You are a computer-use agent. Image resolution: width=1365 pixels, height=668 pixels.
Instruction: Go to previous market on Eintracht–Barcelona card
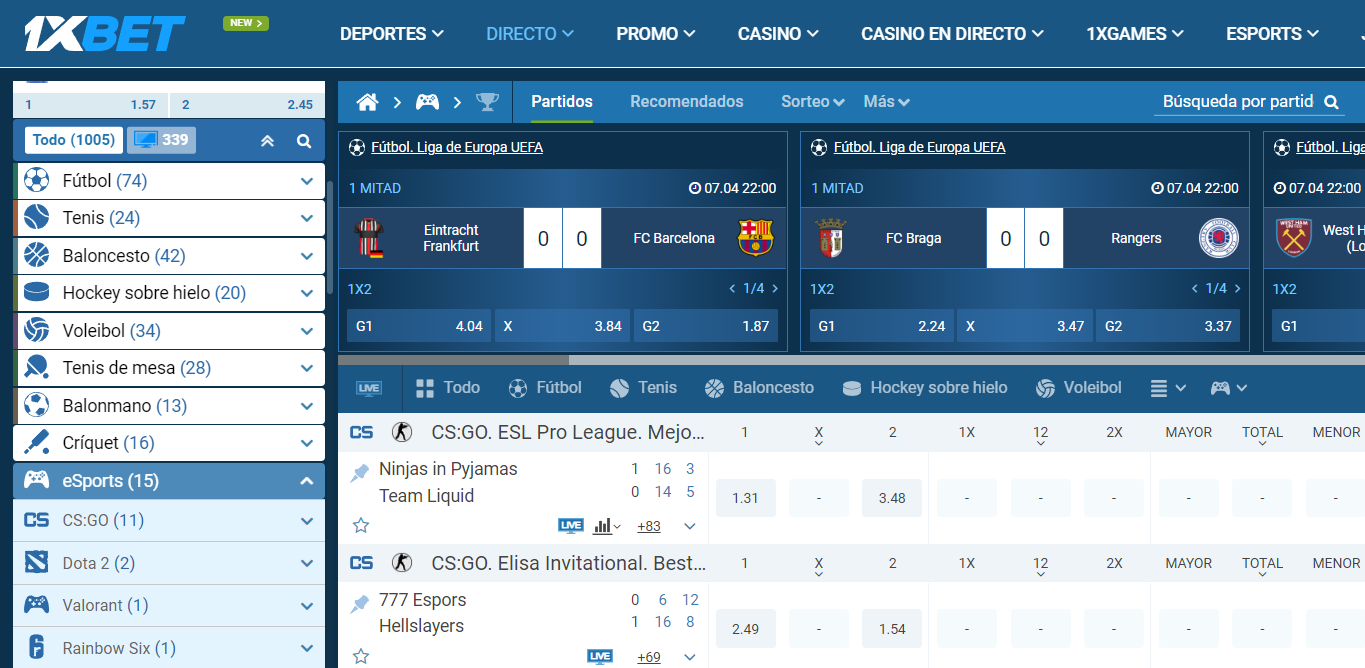[733, 288]
